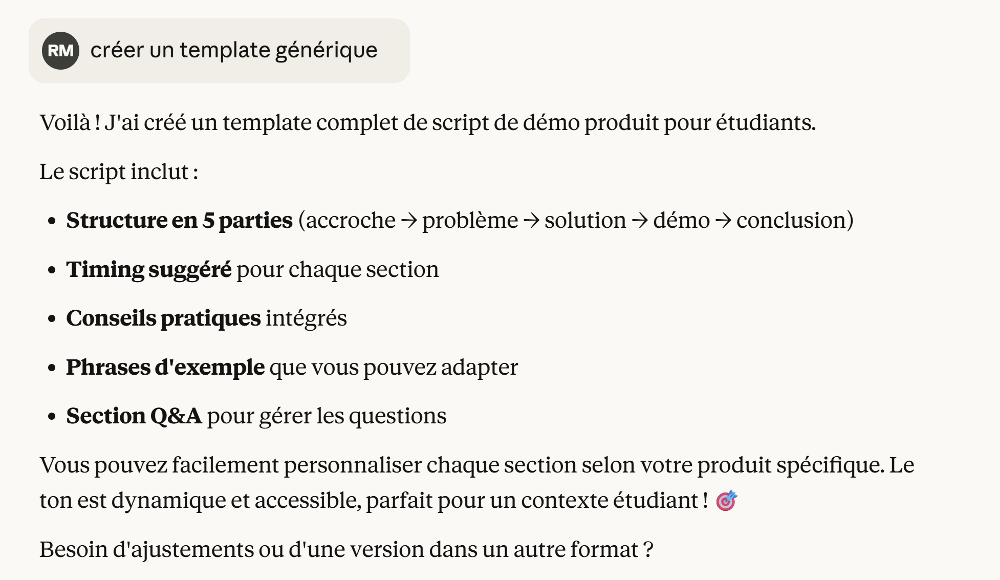Click the user message "créer un template générique"
The width and height of the screenshot is (1000, 580).
(x=234, y=50)
